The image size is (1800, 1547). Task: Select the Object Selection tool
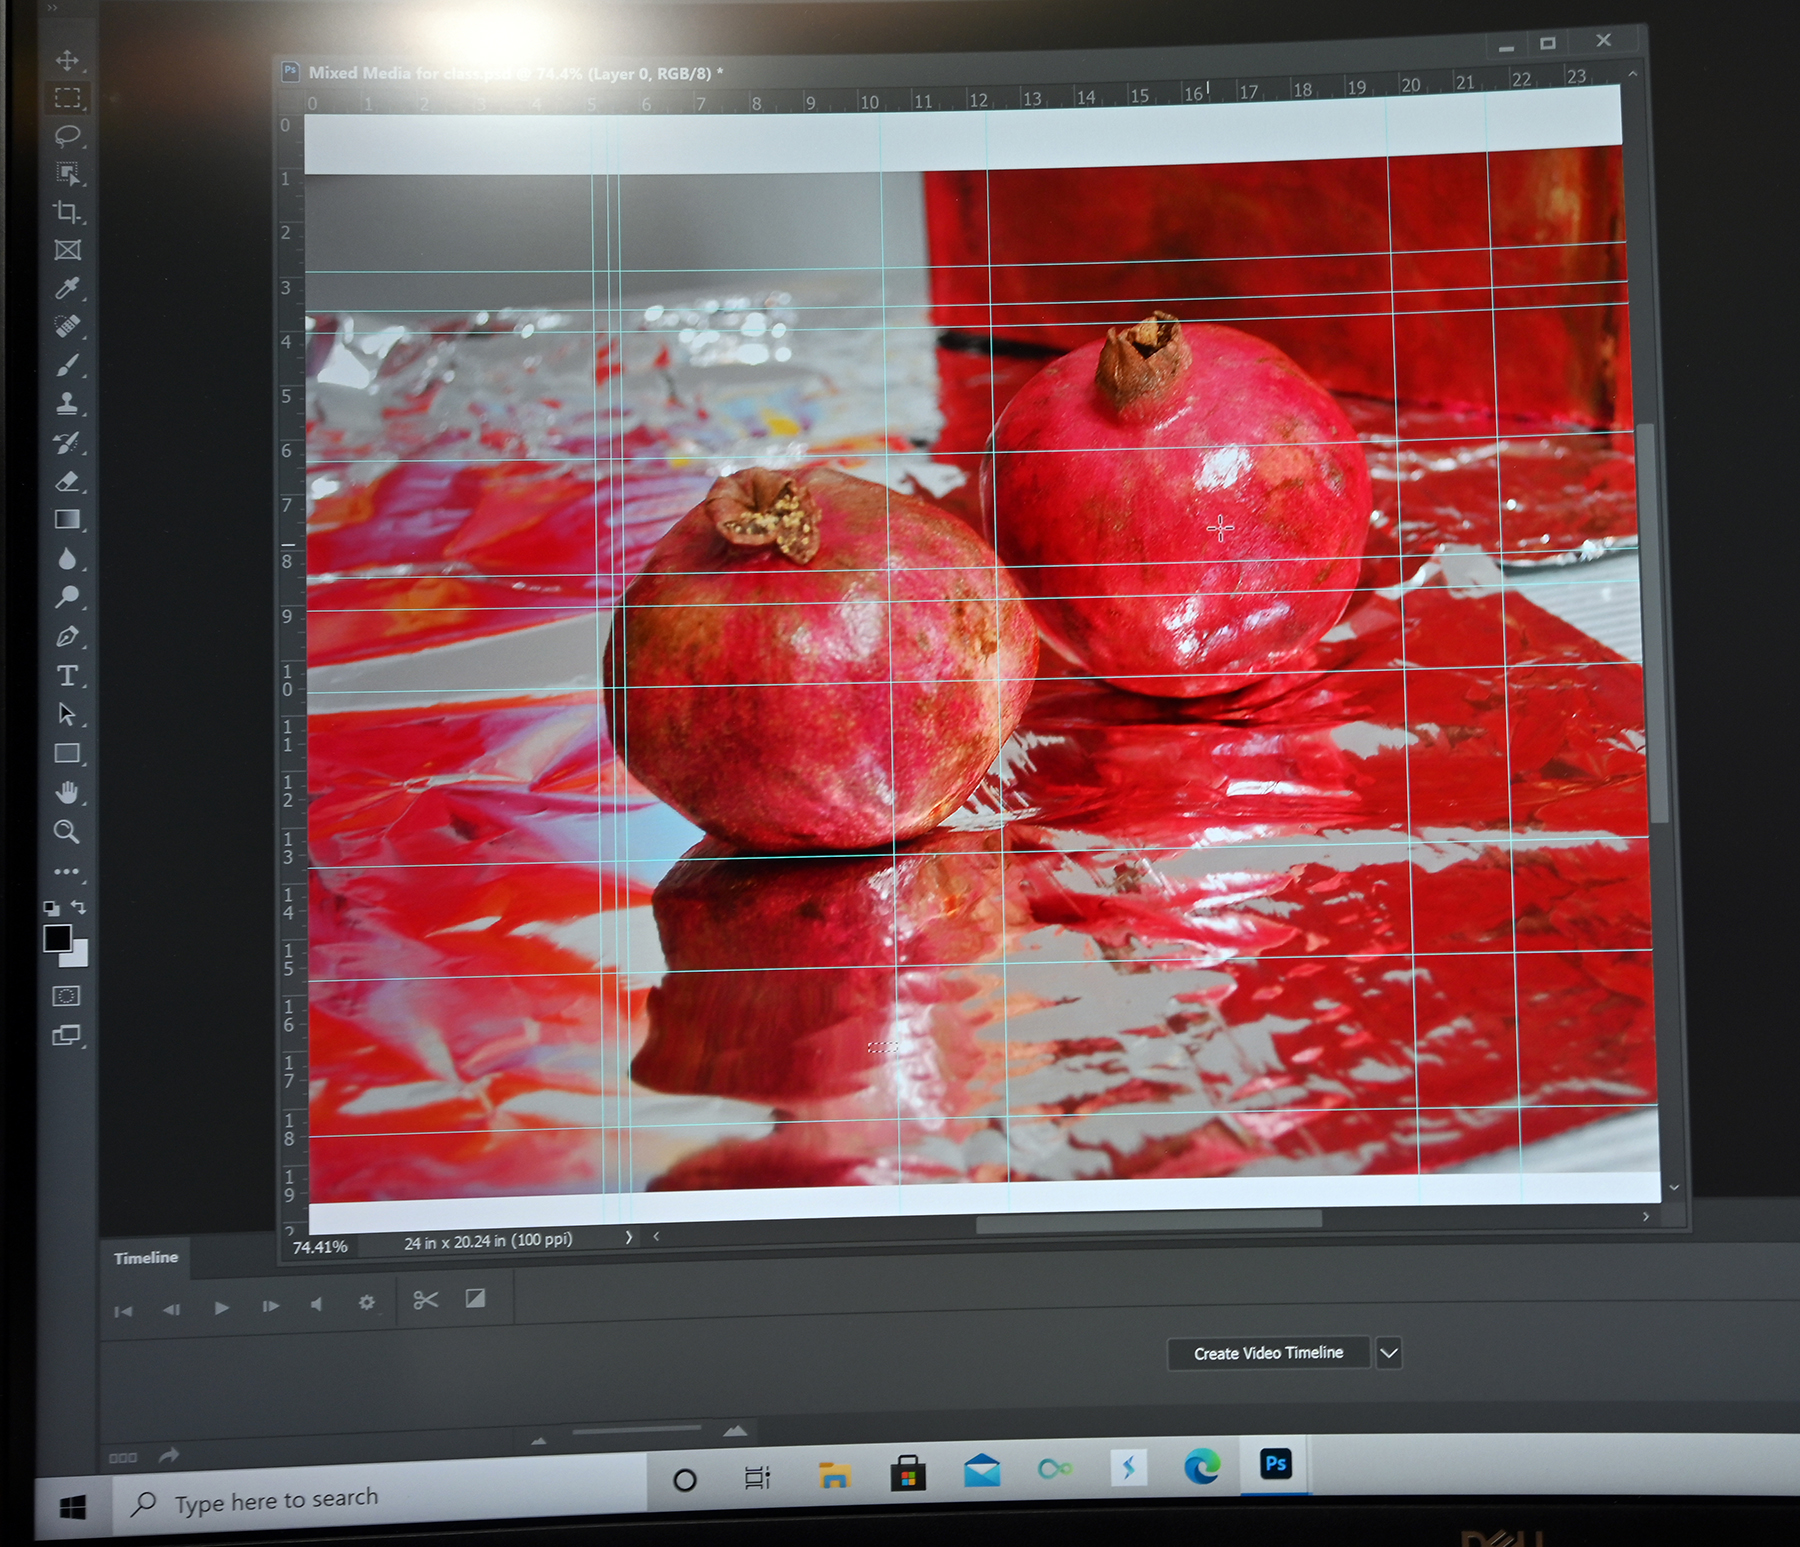pos(67,174)
